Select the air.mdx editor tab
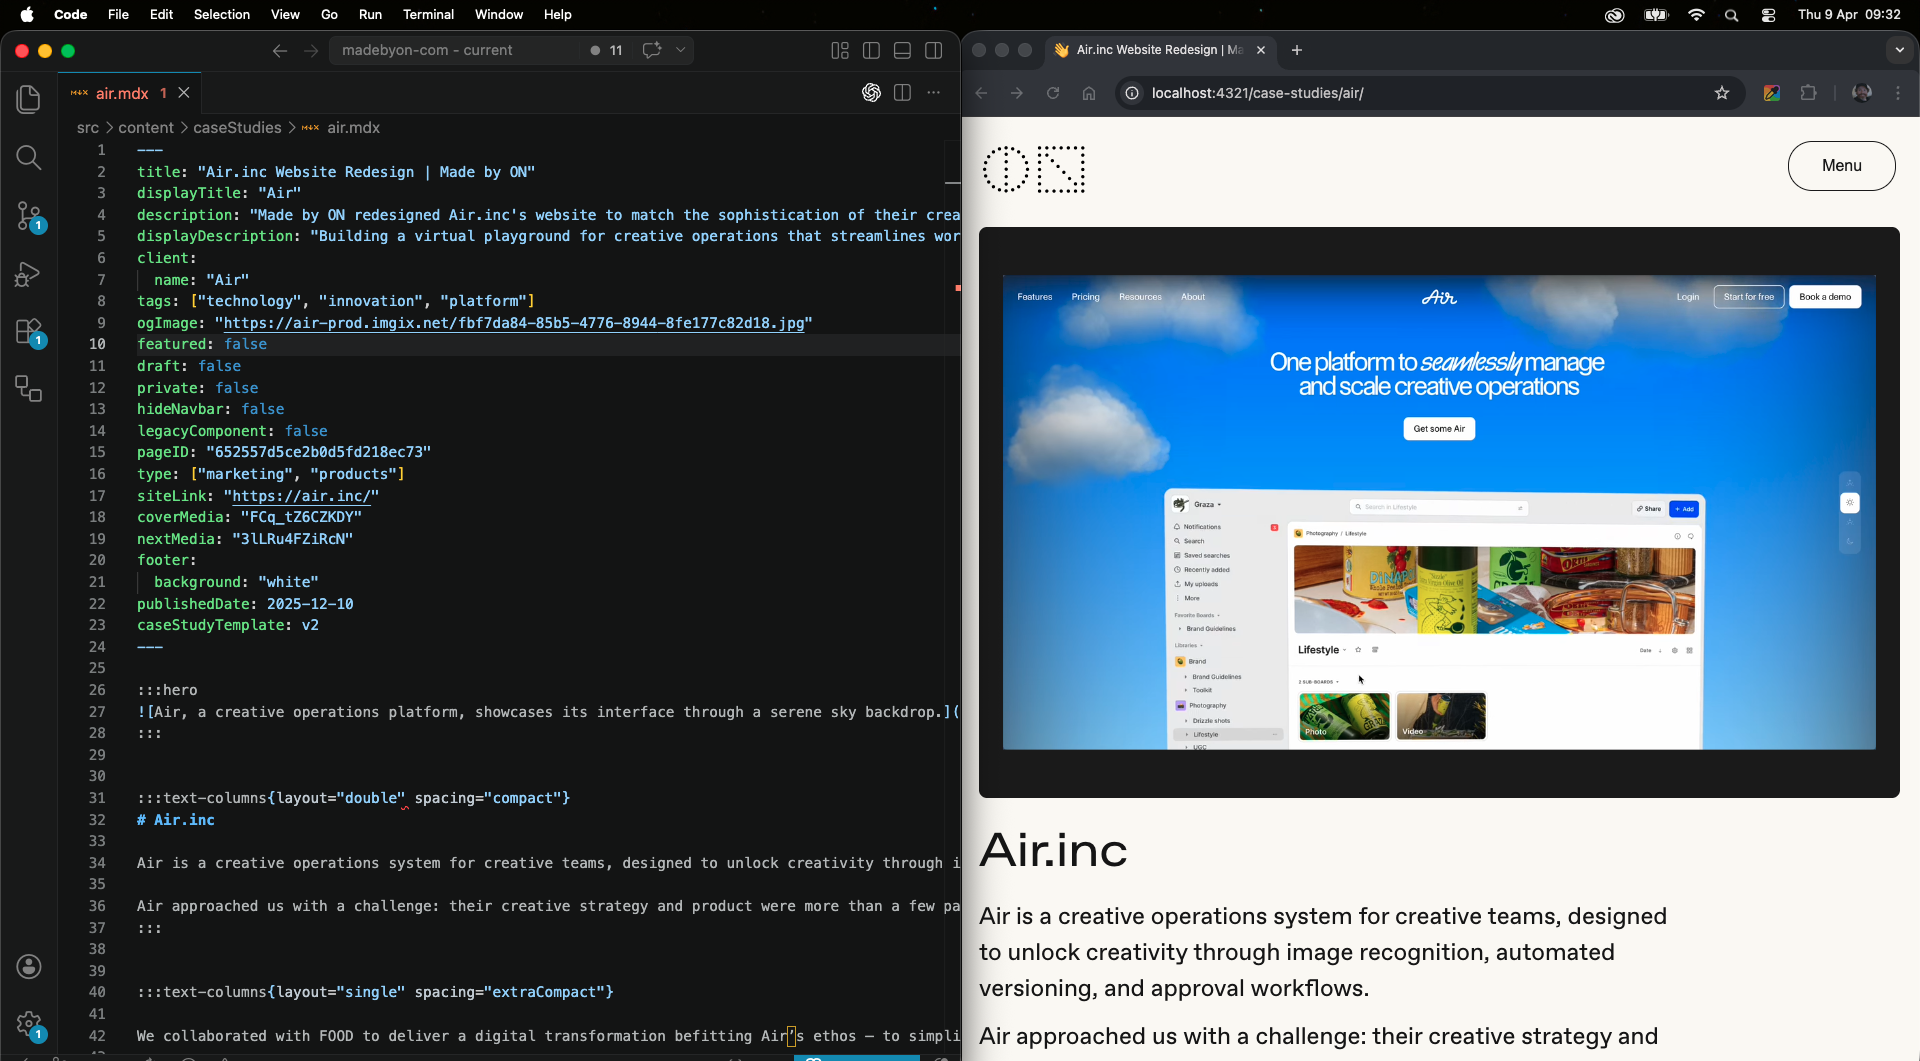Viewport: 1920px width, 1061px height. 130,93
